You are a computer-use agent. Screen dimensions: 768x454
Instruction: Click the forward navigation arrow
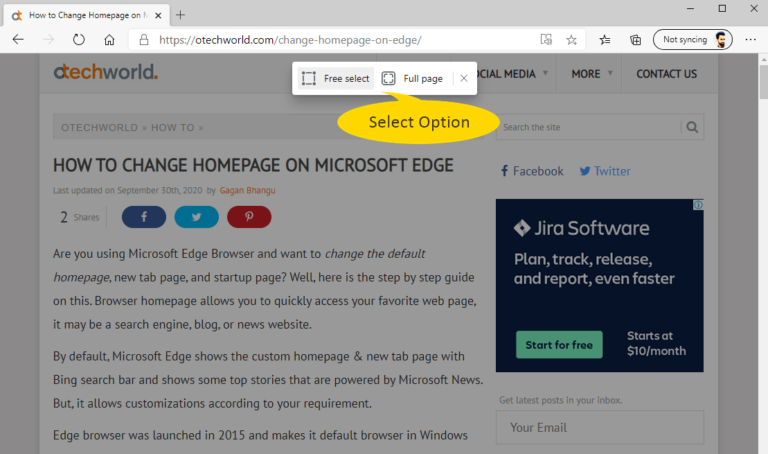[x=48, y=40]
